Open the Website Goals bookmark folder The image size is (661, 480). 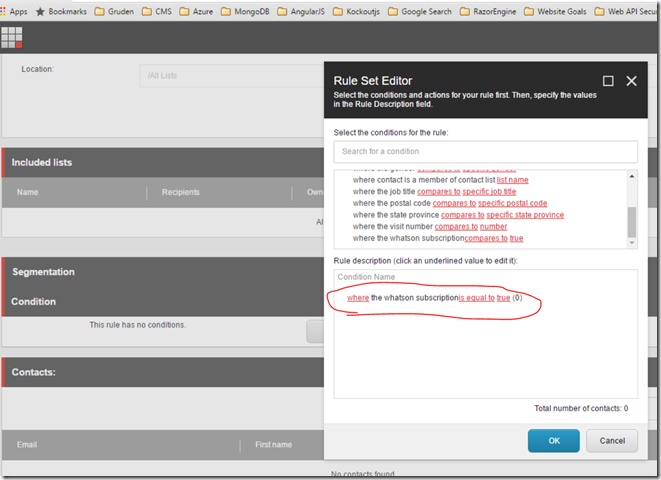(x=555, y=11)
